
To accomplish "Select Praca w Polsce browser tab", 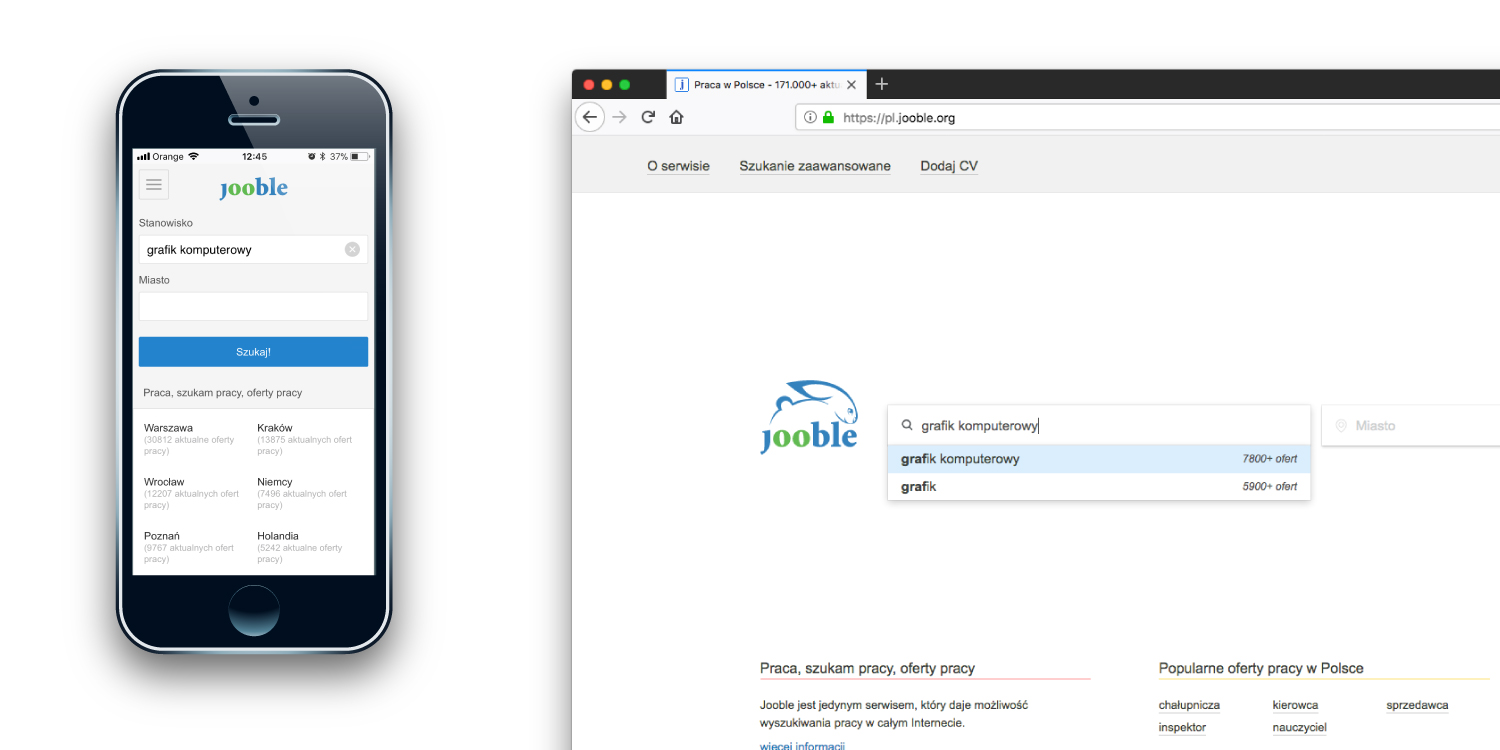I will 766,85.
